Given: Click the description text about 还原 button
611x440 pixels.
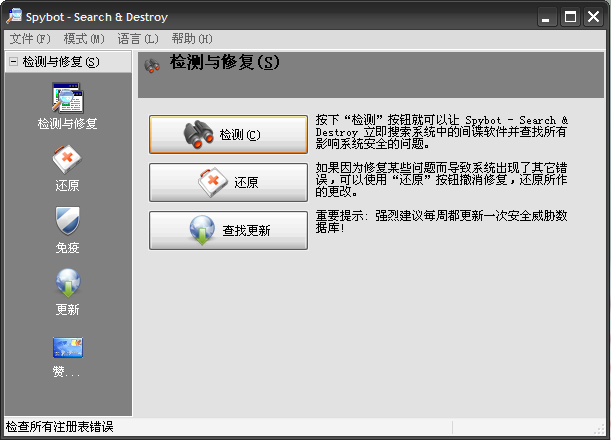Looking at the screenshot, I should pos(441,180).
